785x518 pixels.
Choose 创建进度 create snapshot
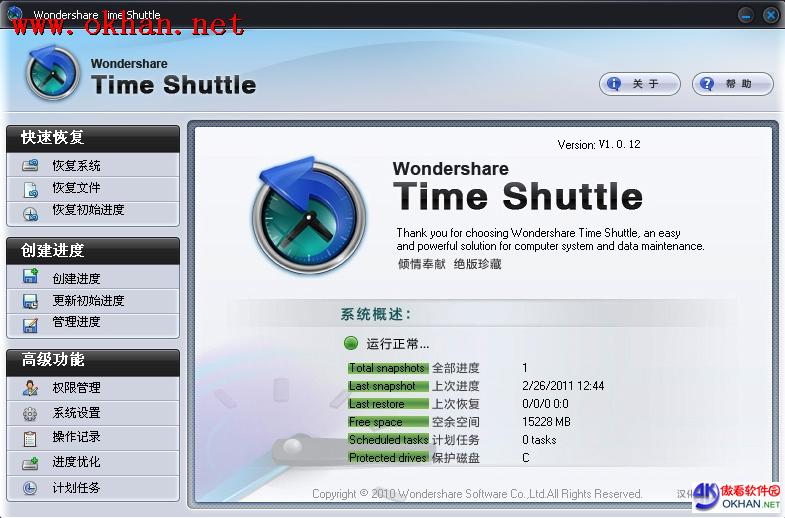point(93,277)
